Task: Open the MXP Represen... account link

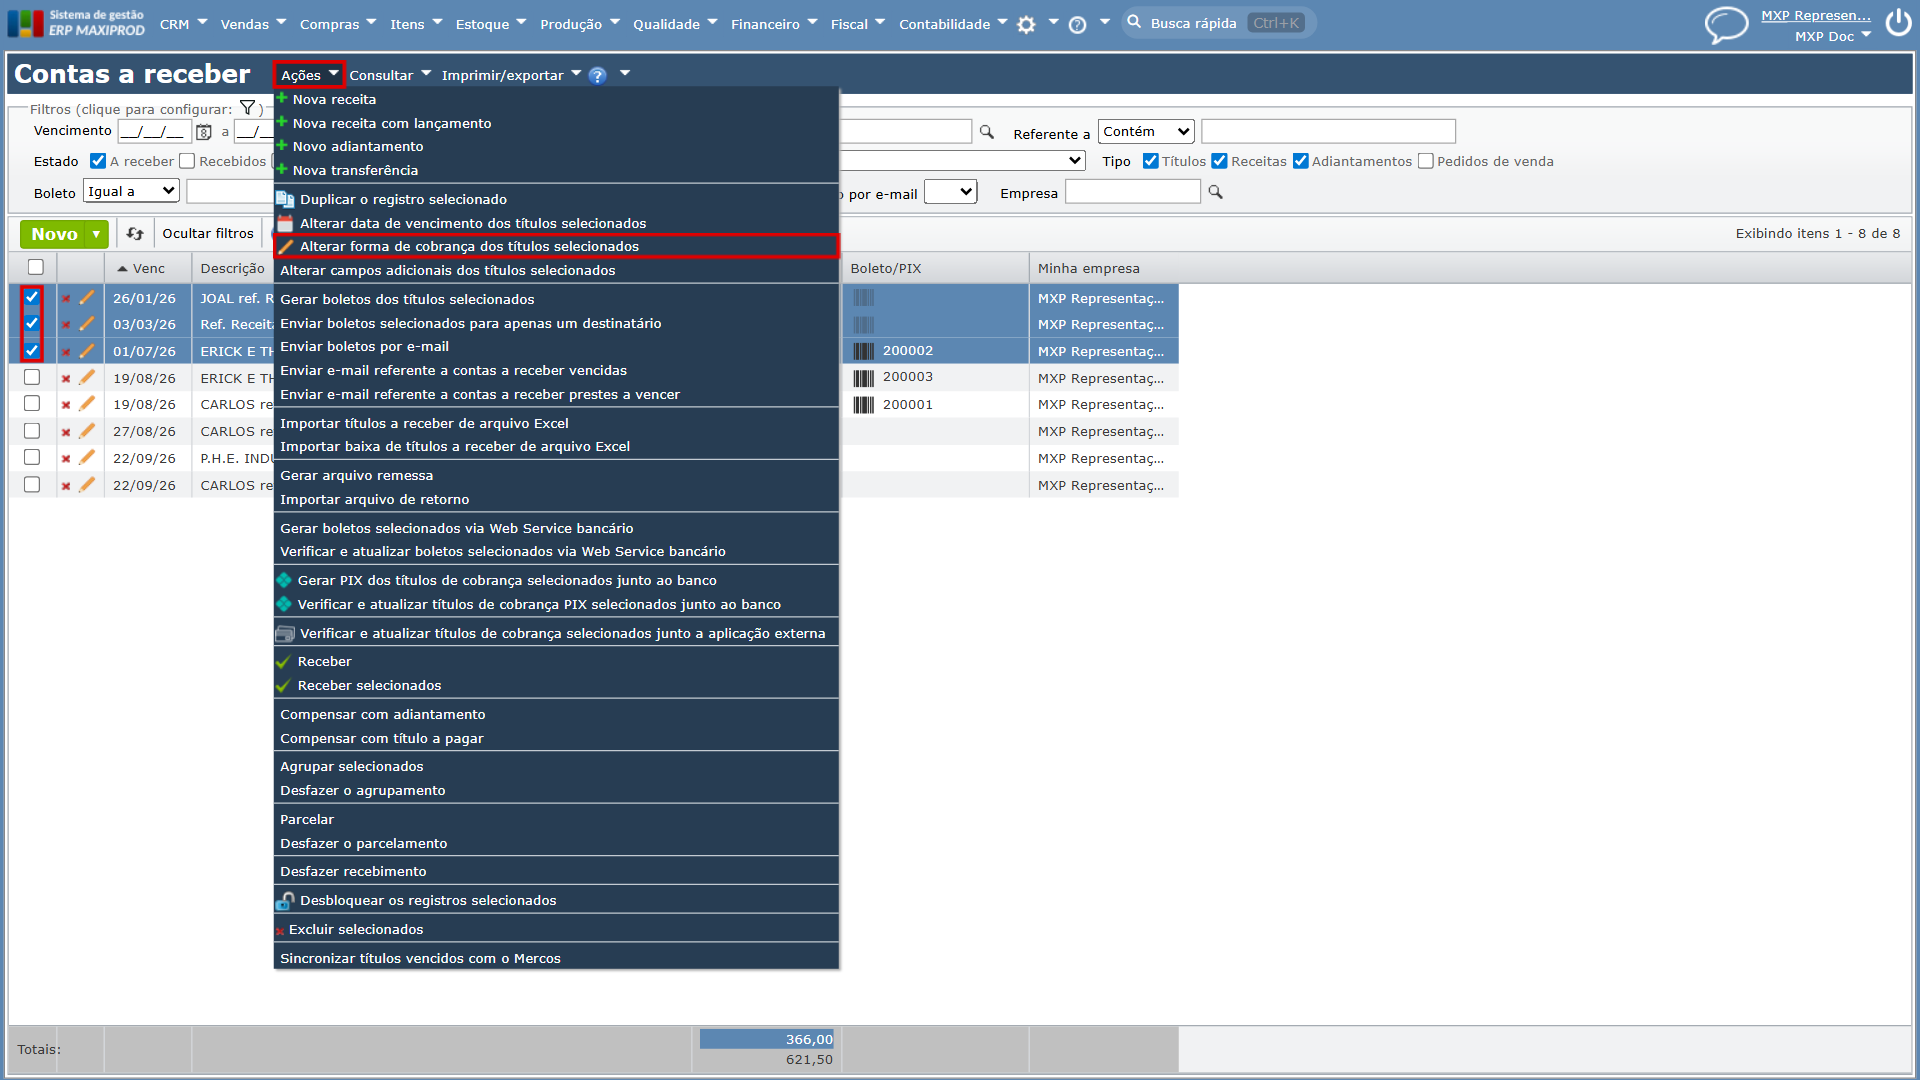Action: click(1816, 15)
